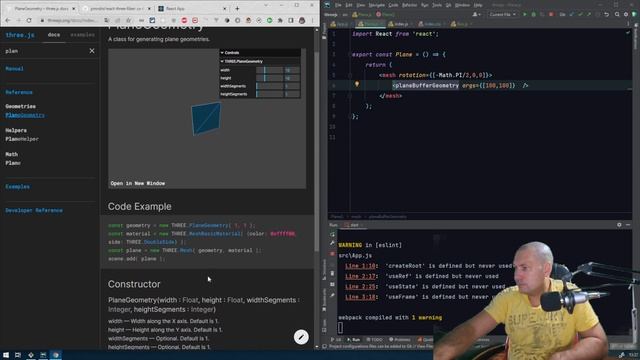Open Run panel settings gear
Screen dimensions: 640x360
point(619,225)
